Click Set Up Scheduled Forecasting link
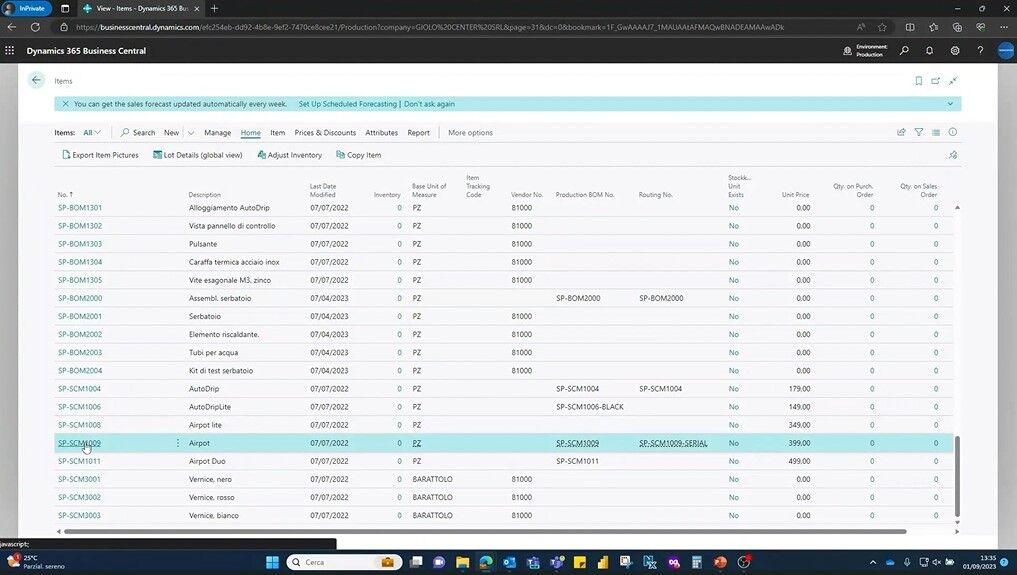The height and width of the screenshot is (575, 1017). (x=347, y=104)
